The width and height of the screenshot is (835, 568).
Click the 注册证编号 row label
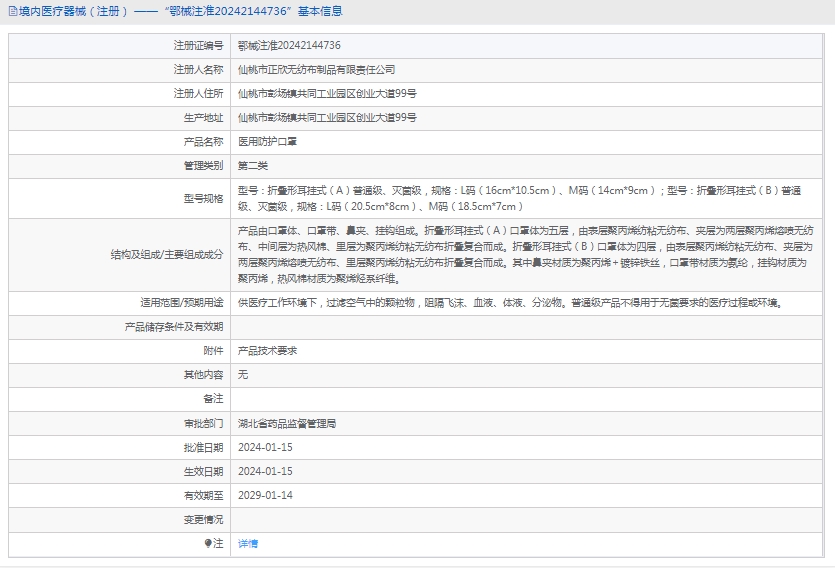point(198,46)
